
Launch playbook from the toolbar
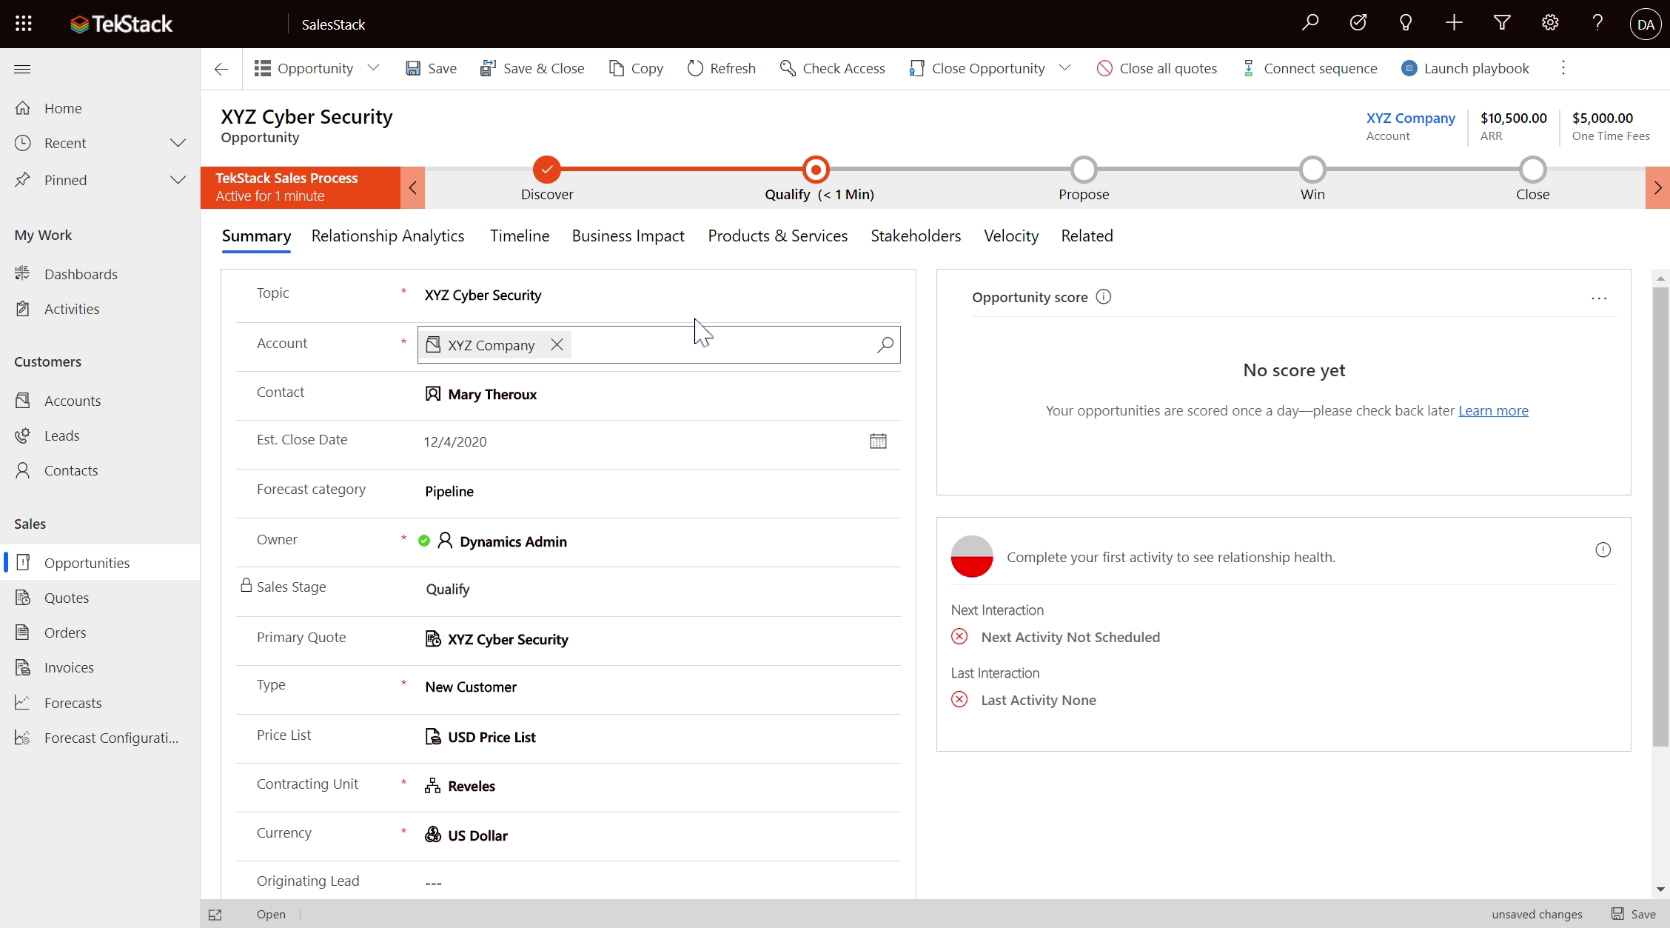pos(1465,68)
